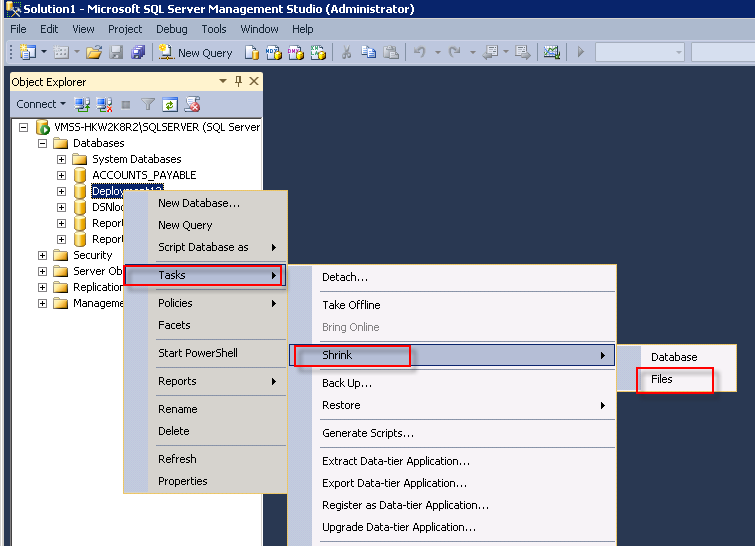Open the Window menu

click(260, 29)
